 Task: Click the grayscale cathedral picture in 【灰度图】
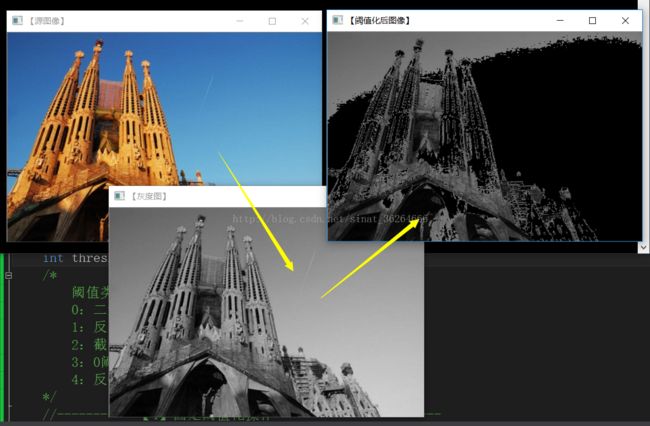(266, 312)
